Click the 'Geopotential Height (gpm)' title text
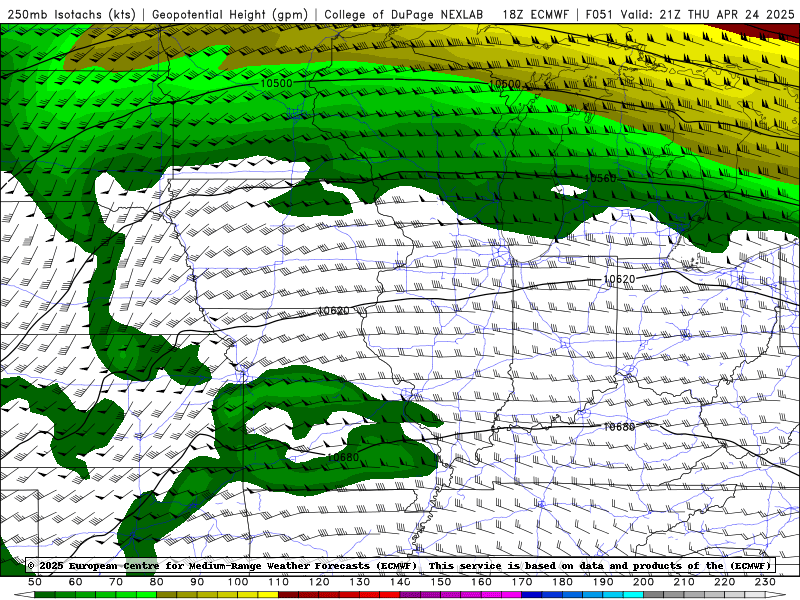 click(230, 14)
